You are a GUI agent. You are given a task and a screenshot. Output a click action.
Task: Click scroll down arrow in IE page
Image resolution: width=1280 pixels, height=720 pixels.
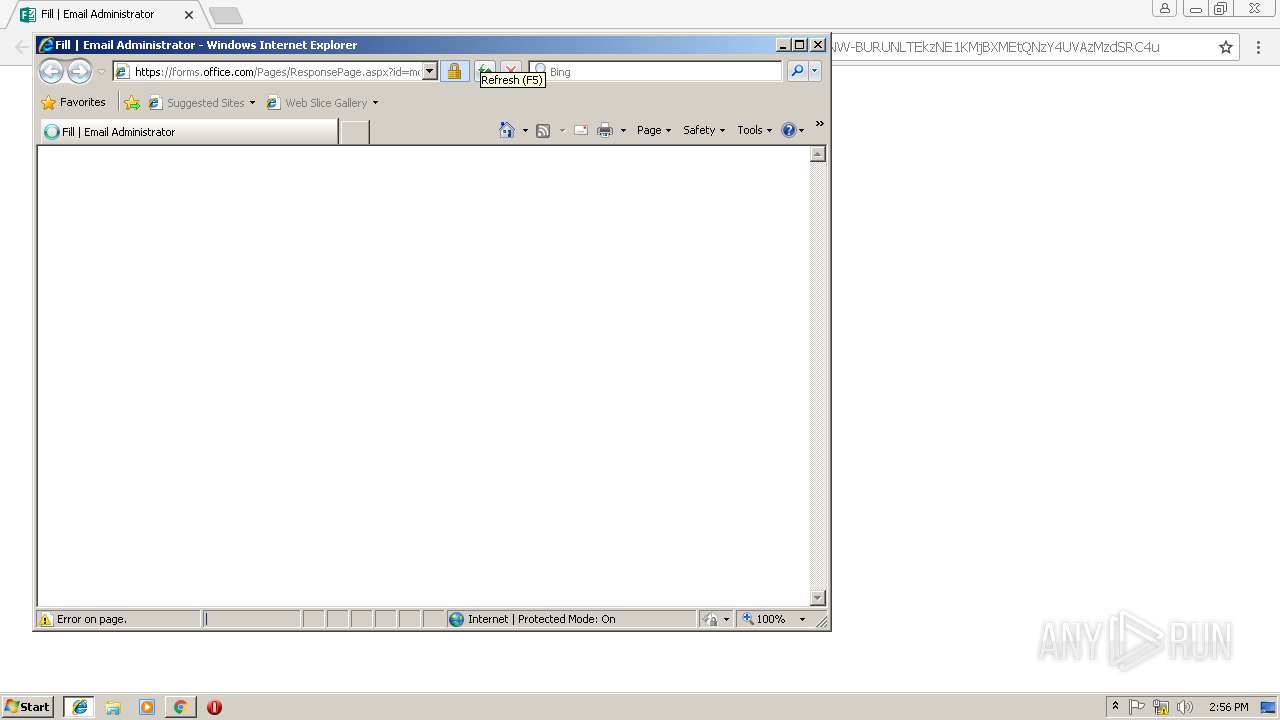pyautogui.click(x=817, y=598)
